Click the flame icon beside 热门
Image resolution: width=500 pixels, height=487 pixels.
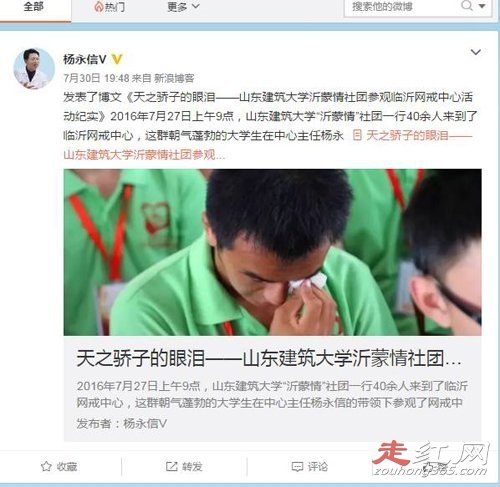tap(98, 7)
